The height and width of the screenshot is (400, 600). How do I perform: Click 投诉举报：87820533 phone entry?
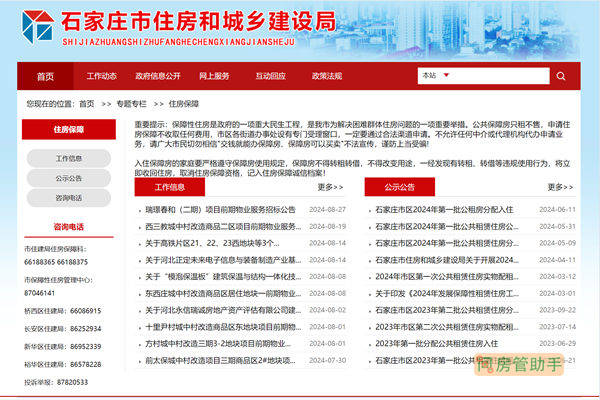coord(56,382)
